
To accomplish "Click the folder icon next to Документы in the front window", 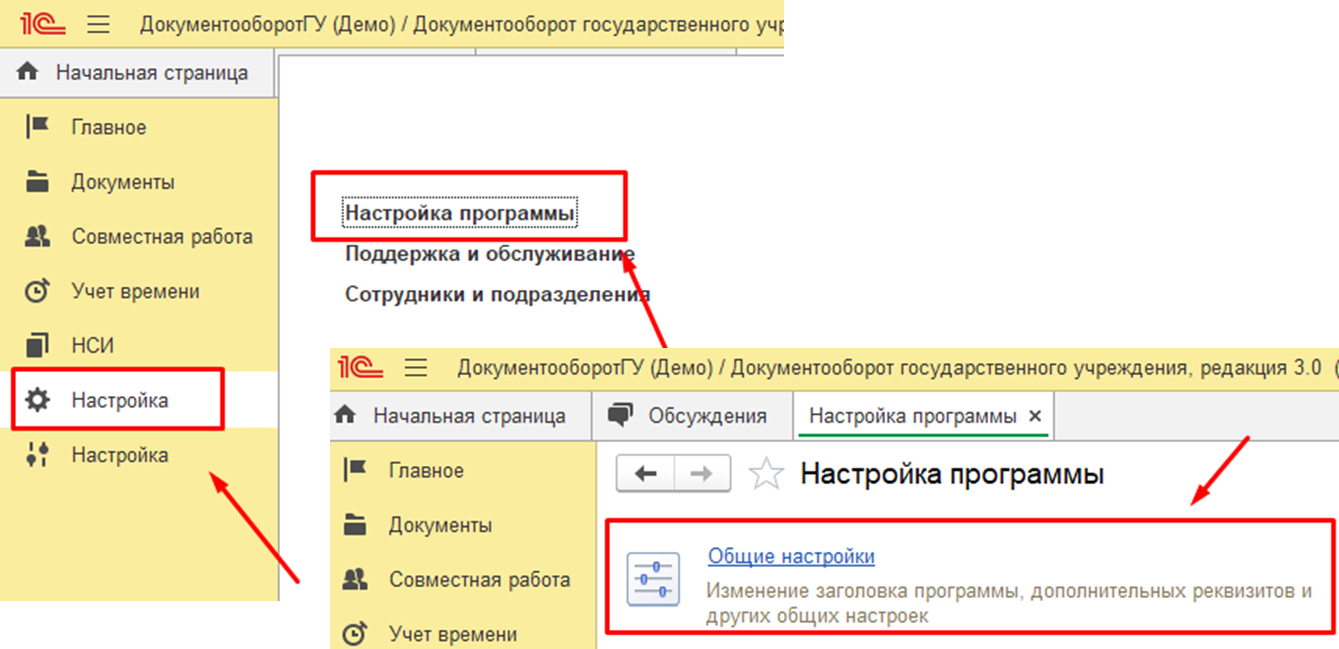I will (355, 525).
